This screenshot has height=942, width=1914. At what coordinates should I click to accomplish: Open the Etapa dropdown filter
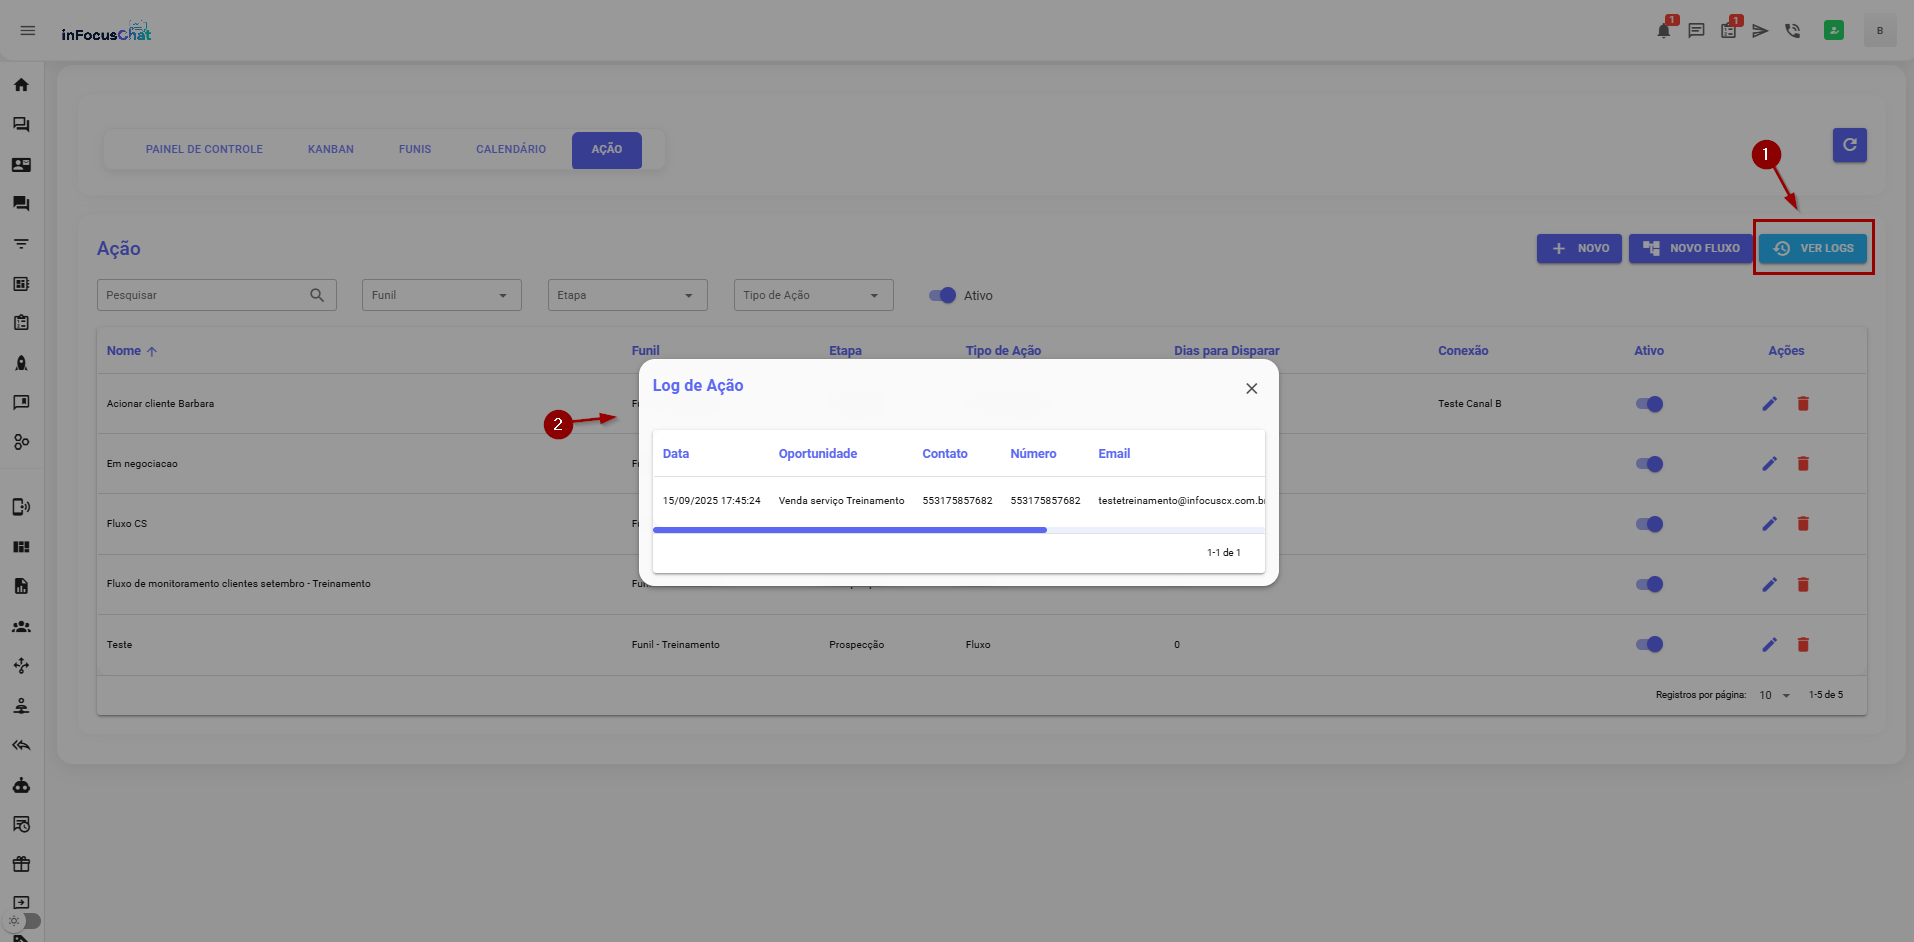click(x=627, y=295)
